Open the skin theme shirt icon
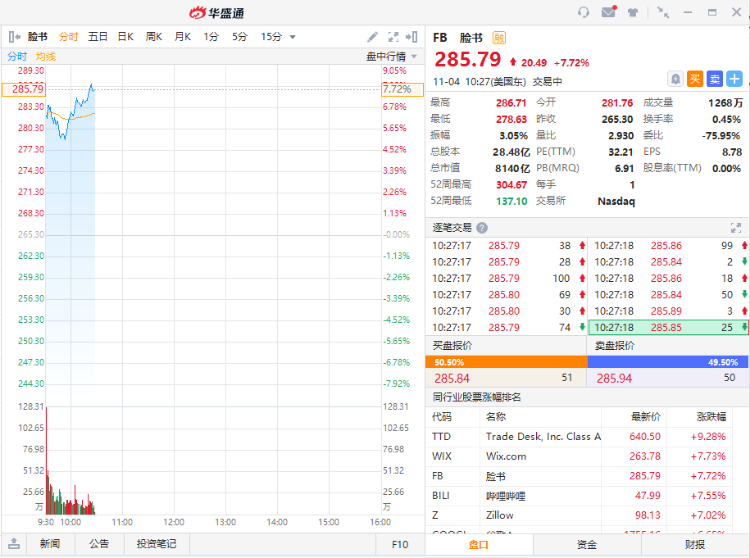The height and width of the screenshot is (558, 750). 633,13
